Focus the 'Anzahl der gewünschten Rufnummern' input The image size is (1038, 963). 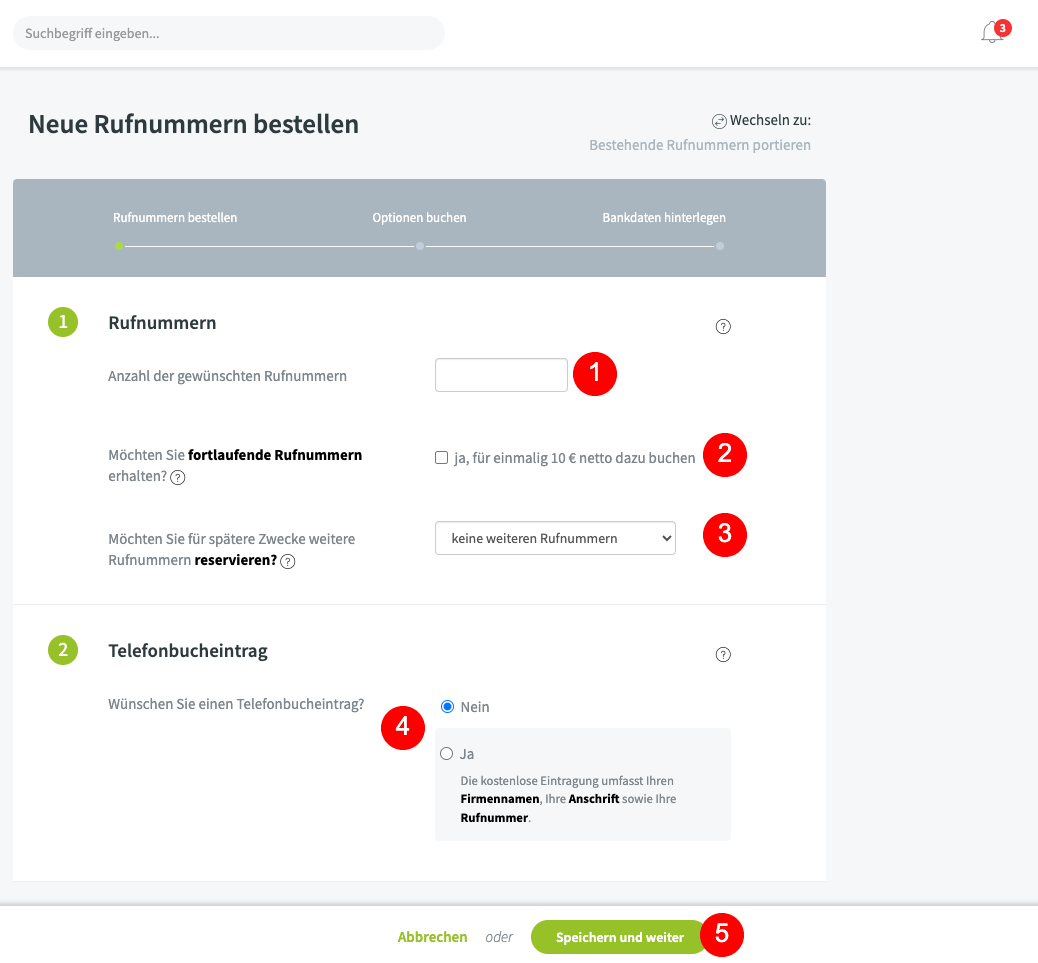[501, 375]
